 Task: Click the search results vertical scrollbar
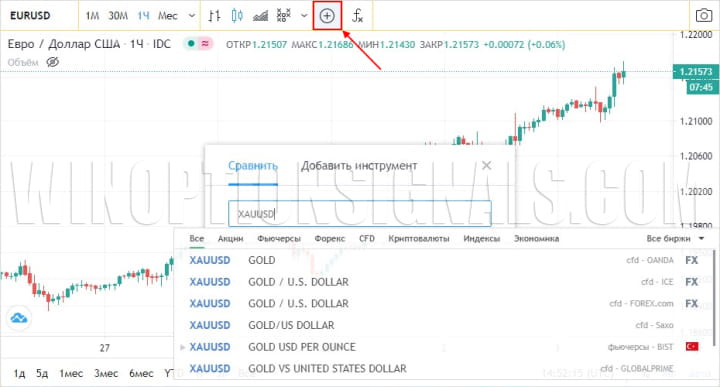[714, 298]
